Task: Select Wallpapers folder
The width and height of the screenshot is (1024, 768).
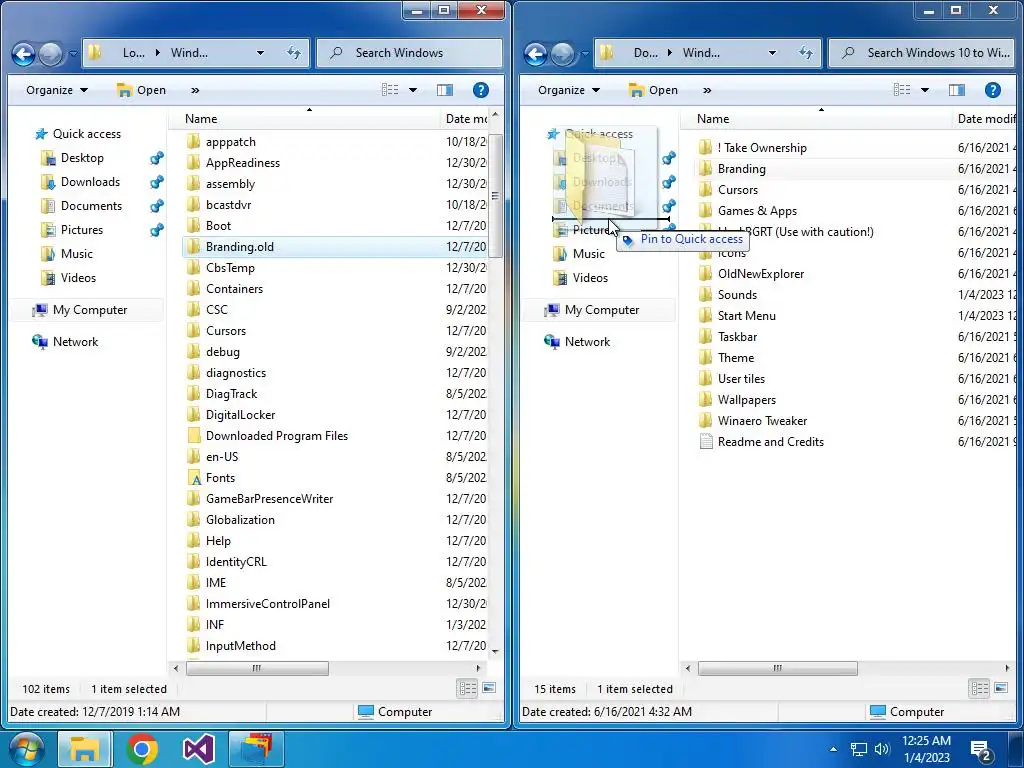Action: coord(746,400)
